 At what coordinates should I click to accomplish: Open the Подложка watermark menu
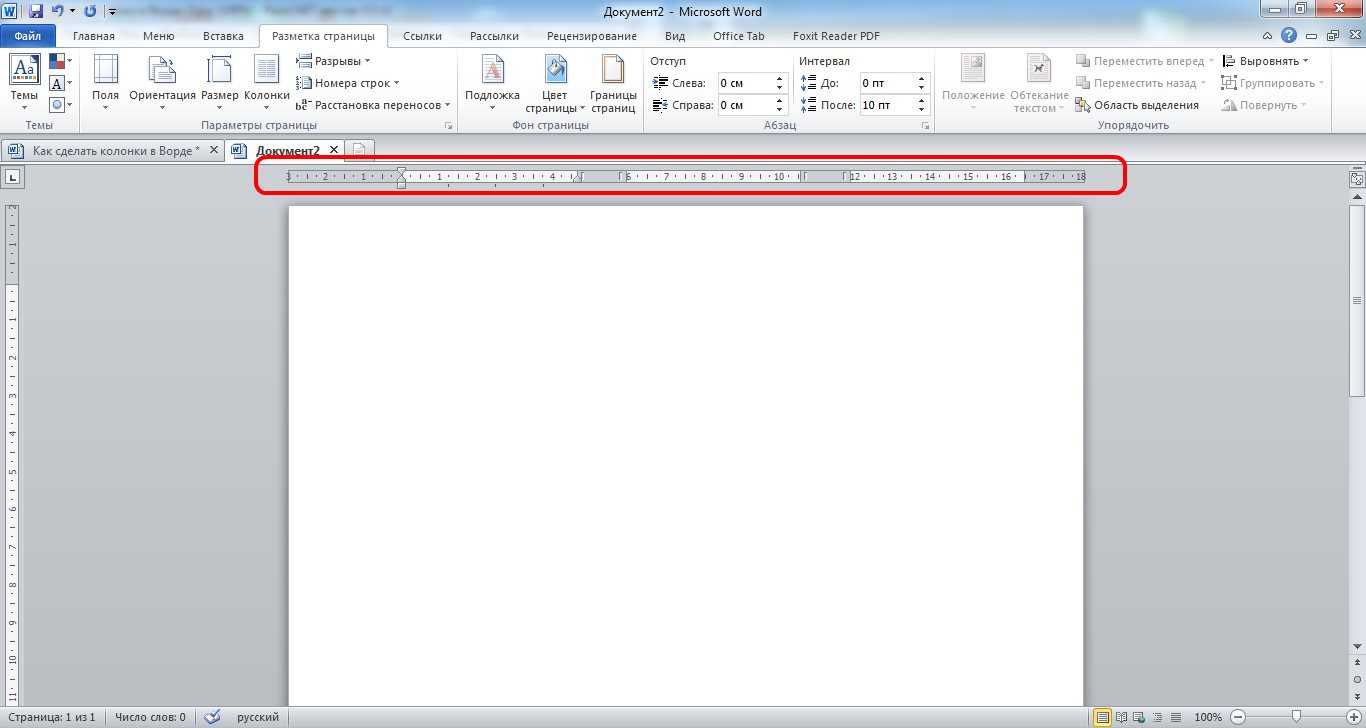pos(492,82)
